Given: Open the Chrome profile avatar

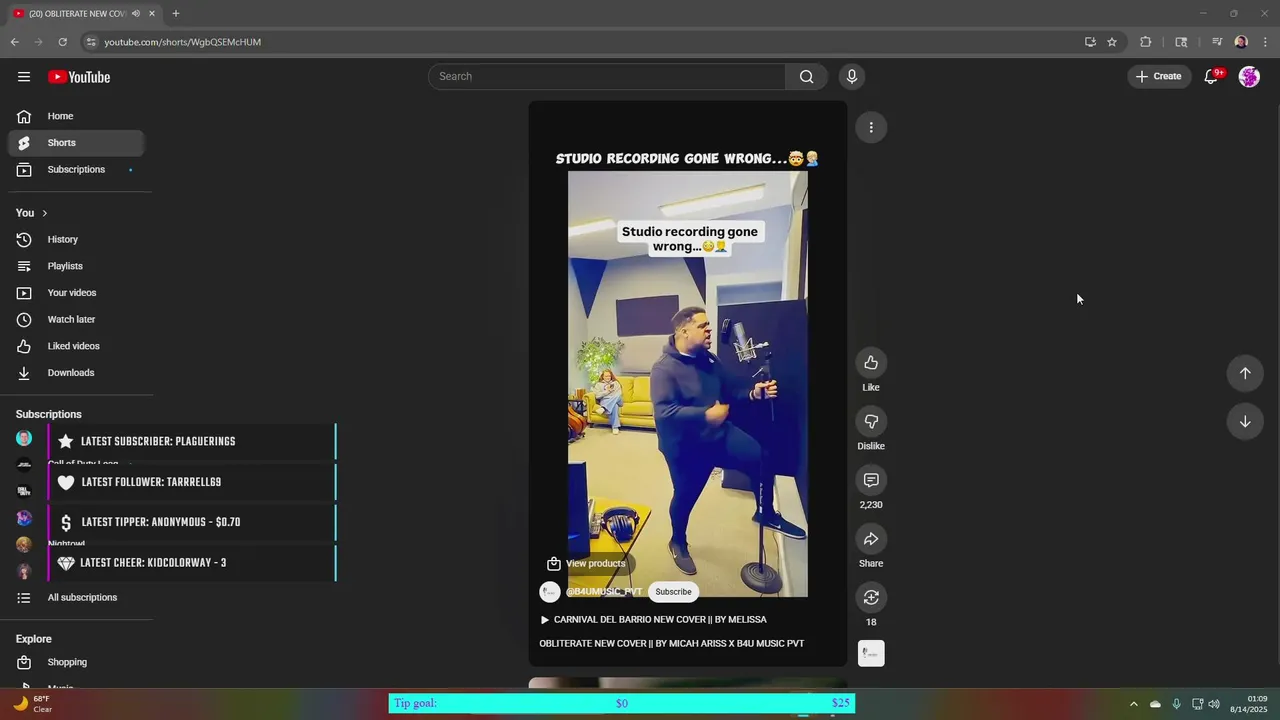Looking at the screenshot, I should 1241,42.
